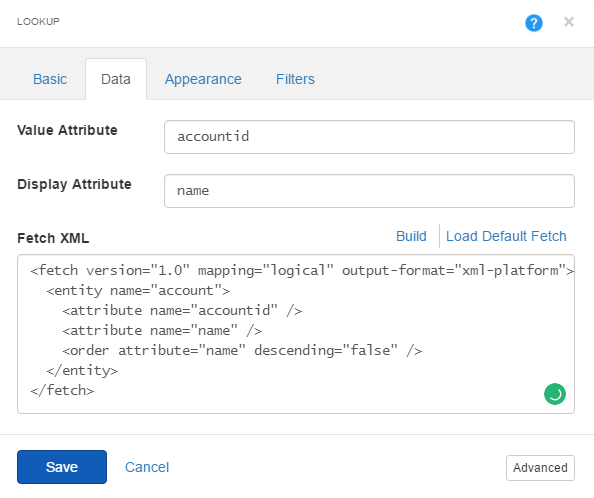The height and width of the screenshot is (498, 594).
Task: Click the Fetch XML label
Action: coord(53,238)
